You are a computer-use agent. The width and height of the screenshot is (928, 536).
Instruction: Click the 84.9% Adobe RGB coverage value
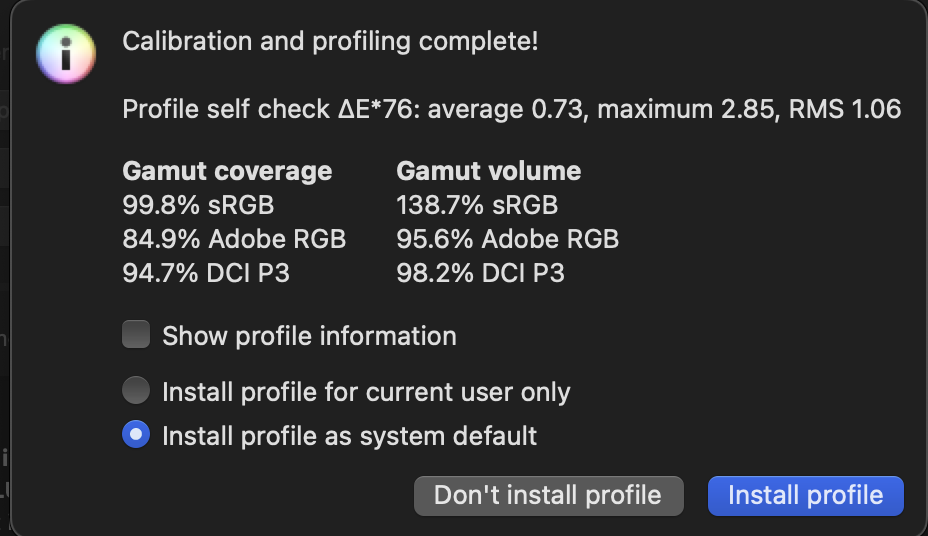click(234, 239)
